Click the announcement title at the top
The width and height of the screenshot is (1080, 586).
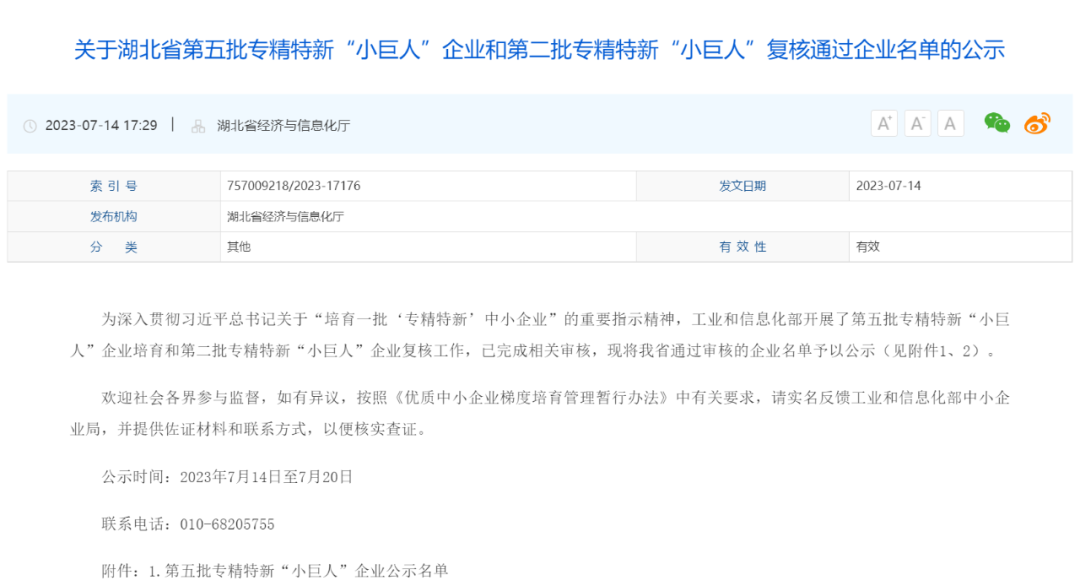click(540, 48)
